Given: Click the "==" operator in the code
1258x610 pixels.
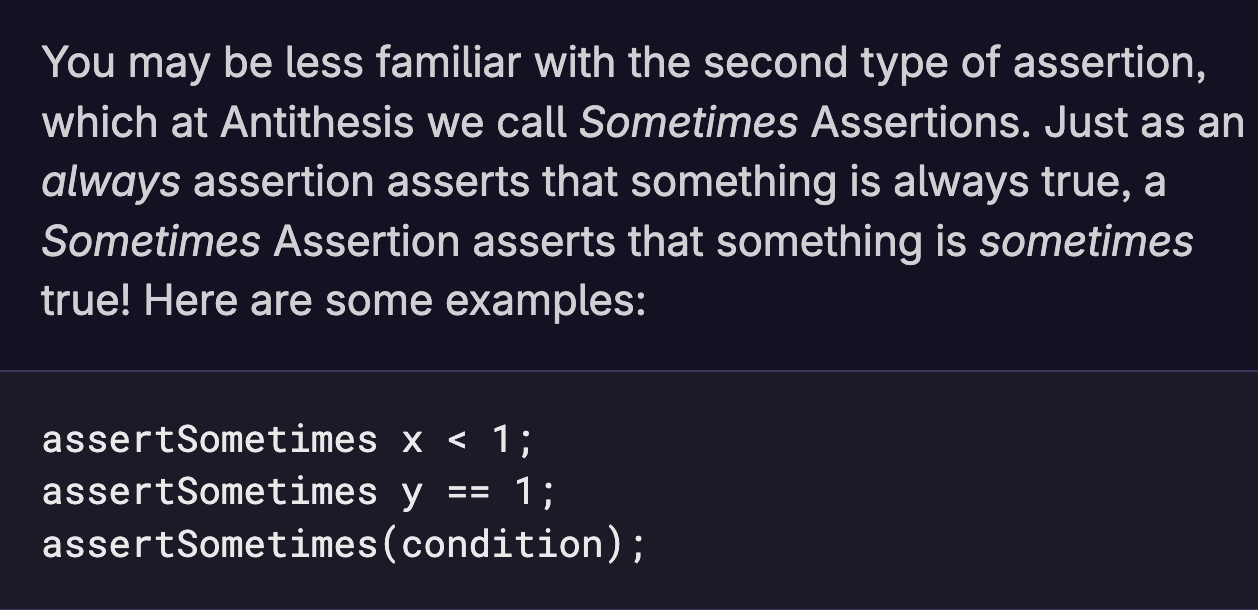Looking at the screenshot, I should [x=468, y=492].
